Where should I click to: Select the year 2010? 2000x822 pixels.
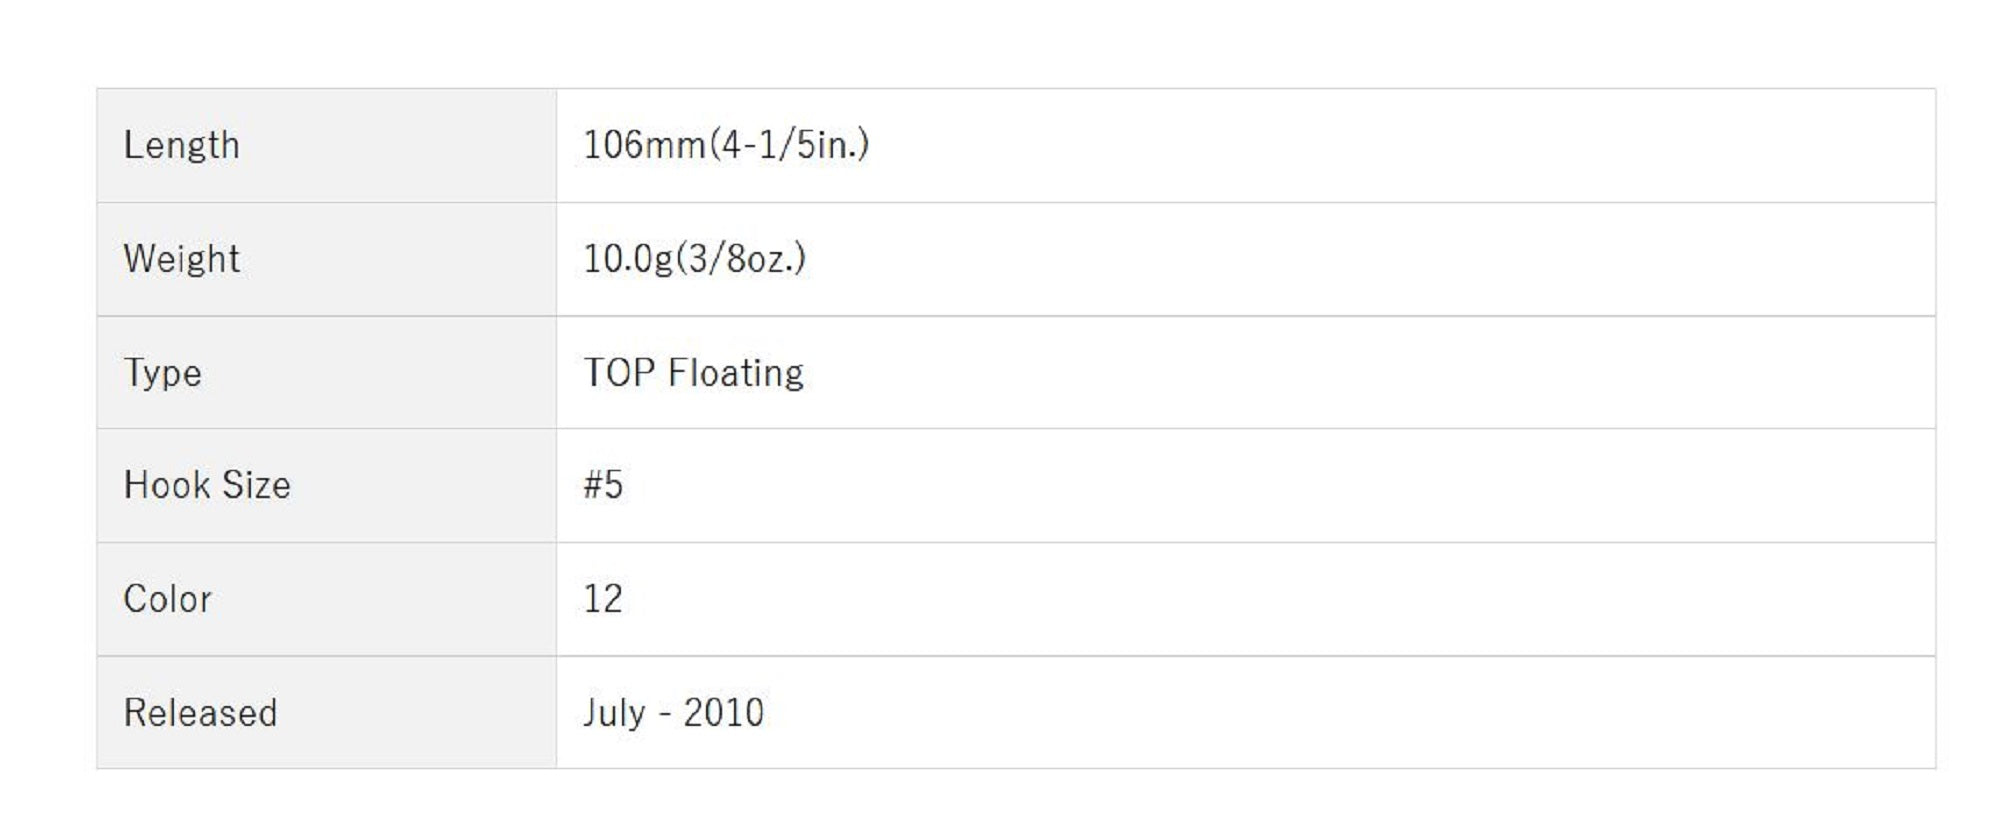tap(723, 713)
